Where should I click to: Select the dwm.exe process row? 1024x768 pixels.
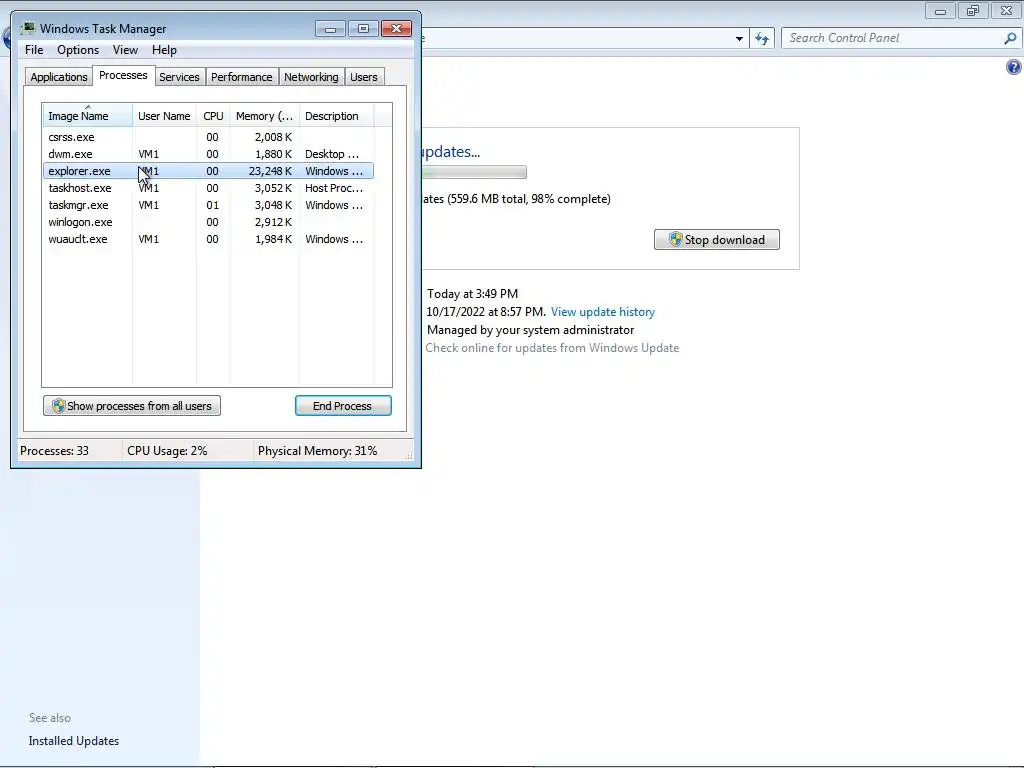click(208, 154)
